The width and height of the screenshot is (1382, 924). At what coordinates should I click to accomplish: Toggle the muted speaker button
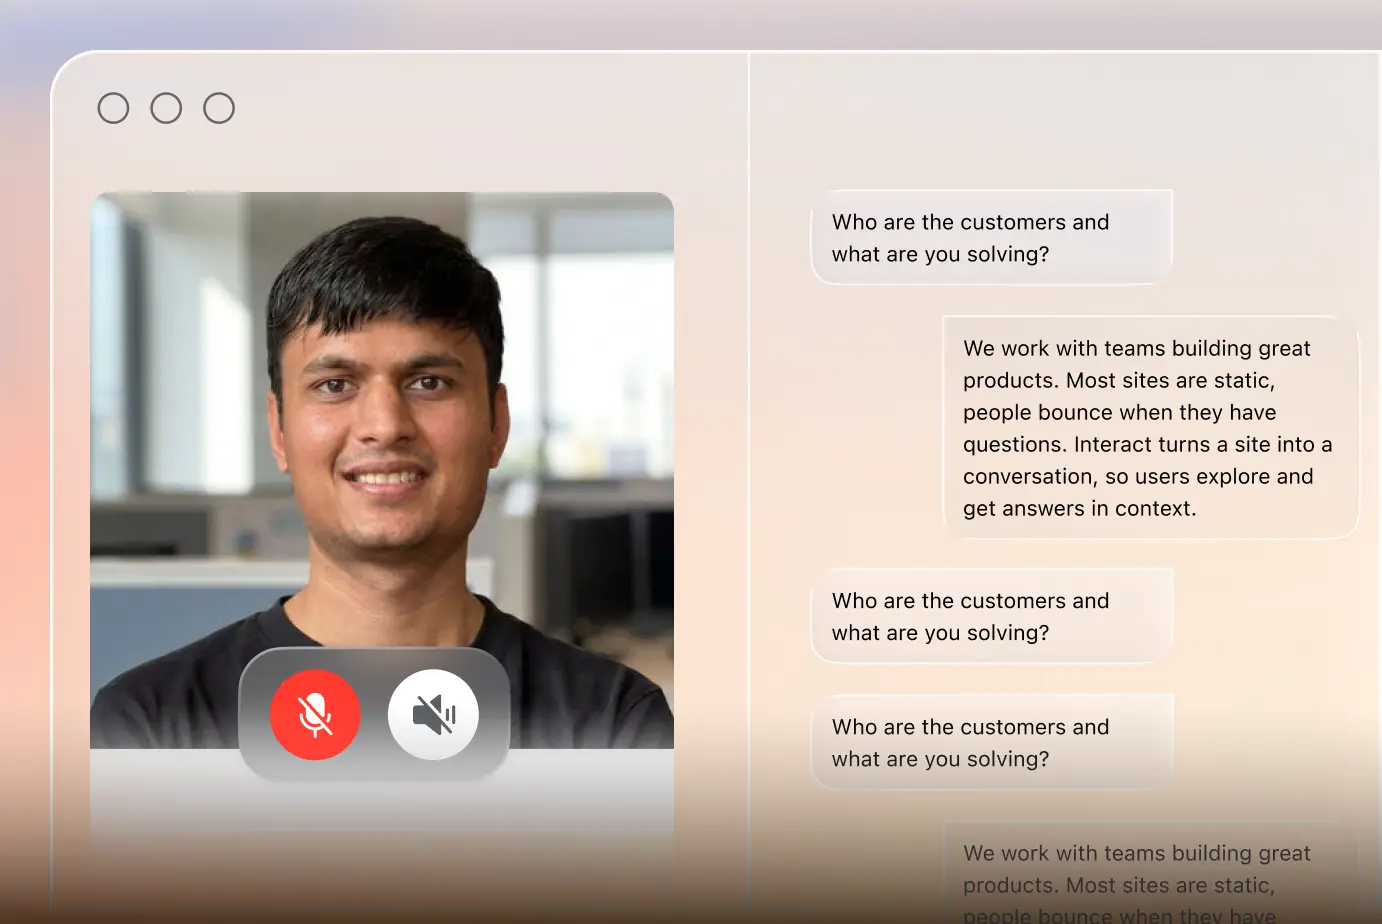point(433,714)
